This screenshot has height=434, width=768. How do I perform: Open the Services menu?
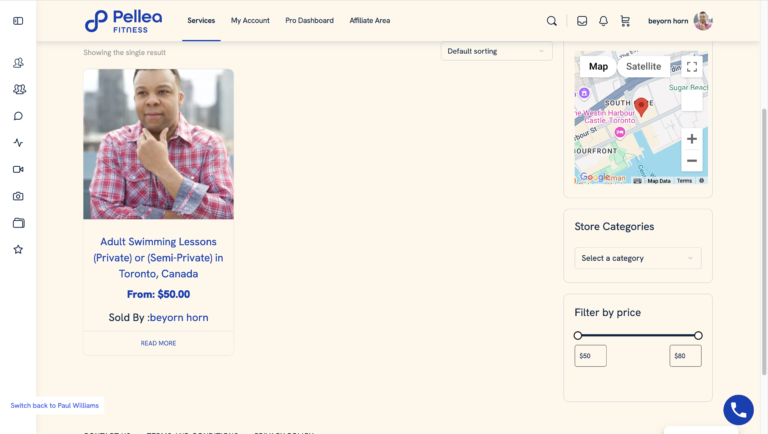point(201,21)
